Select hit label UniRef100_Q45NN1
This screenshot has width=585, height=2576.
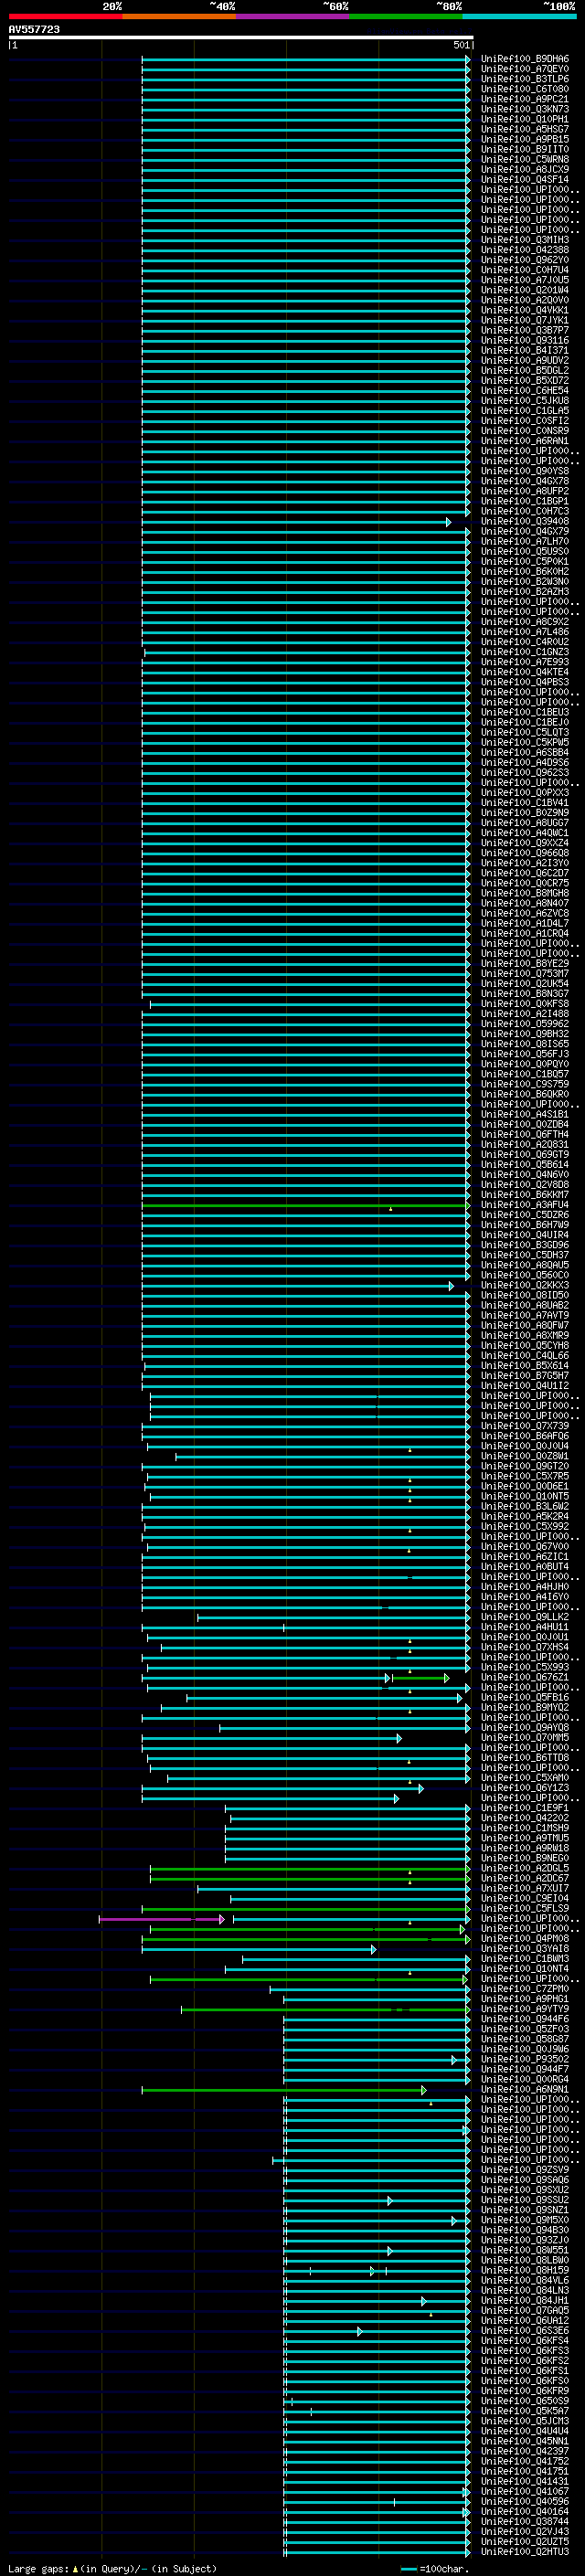(x=525, y=2441)
